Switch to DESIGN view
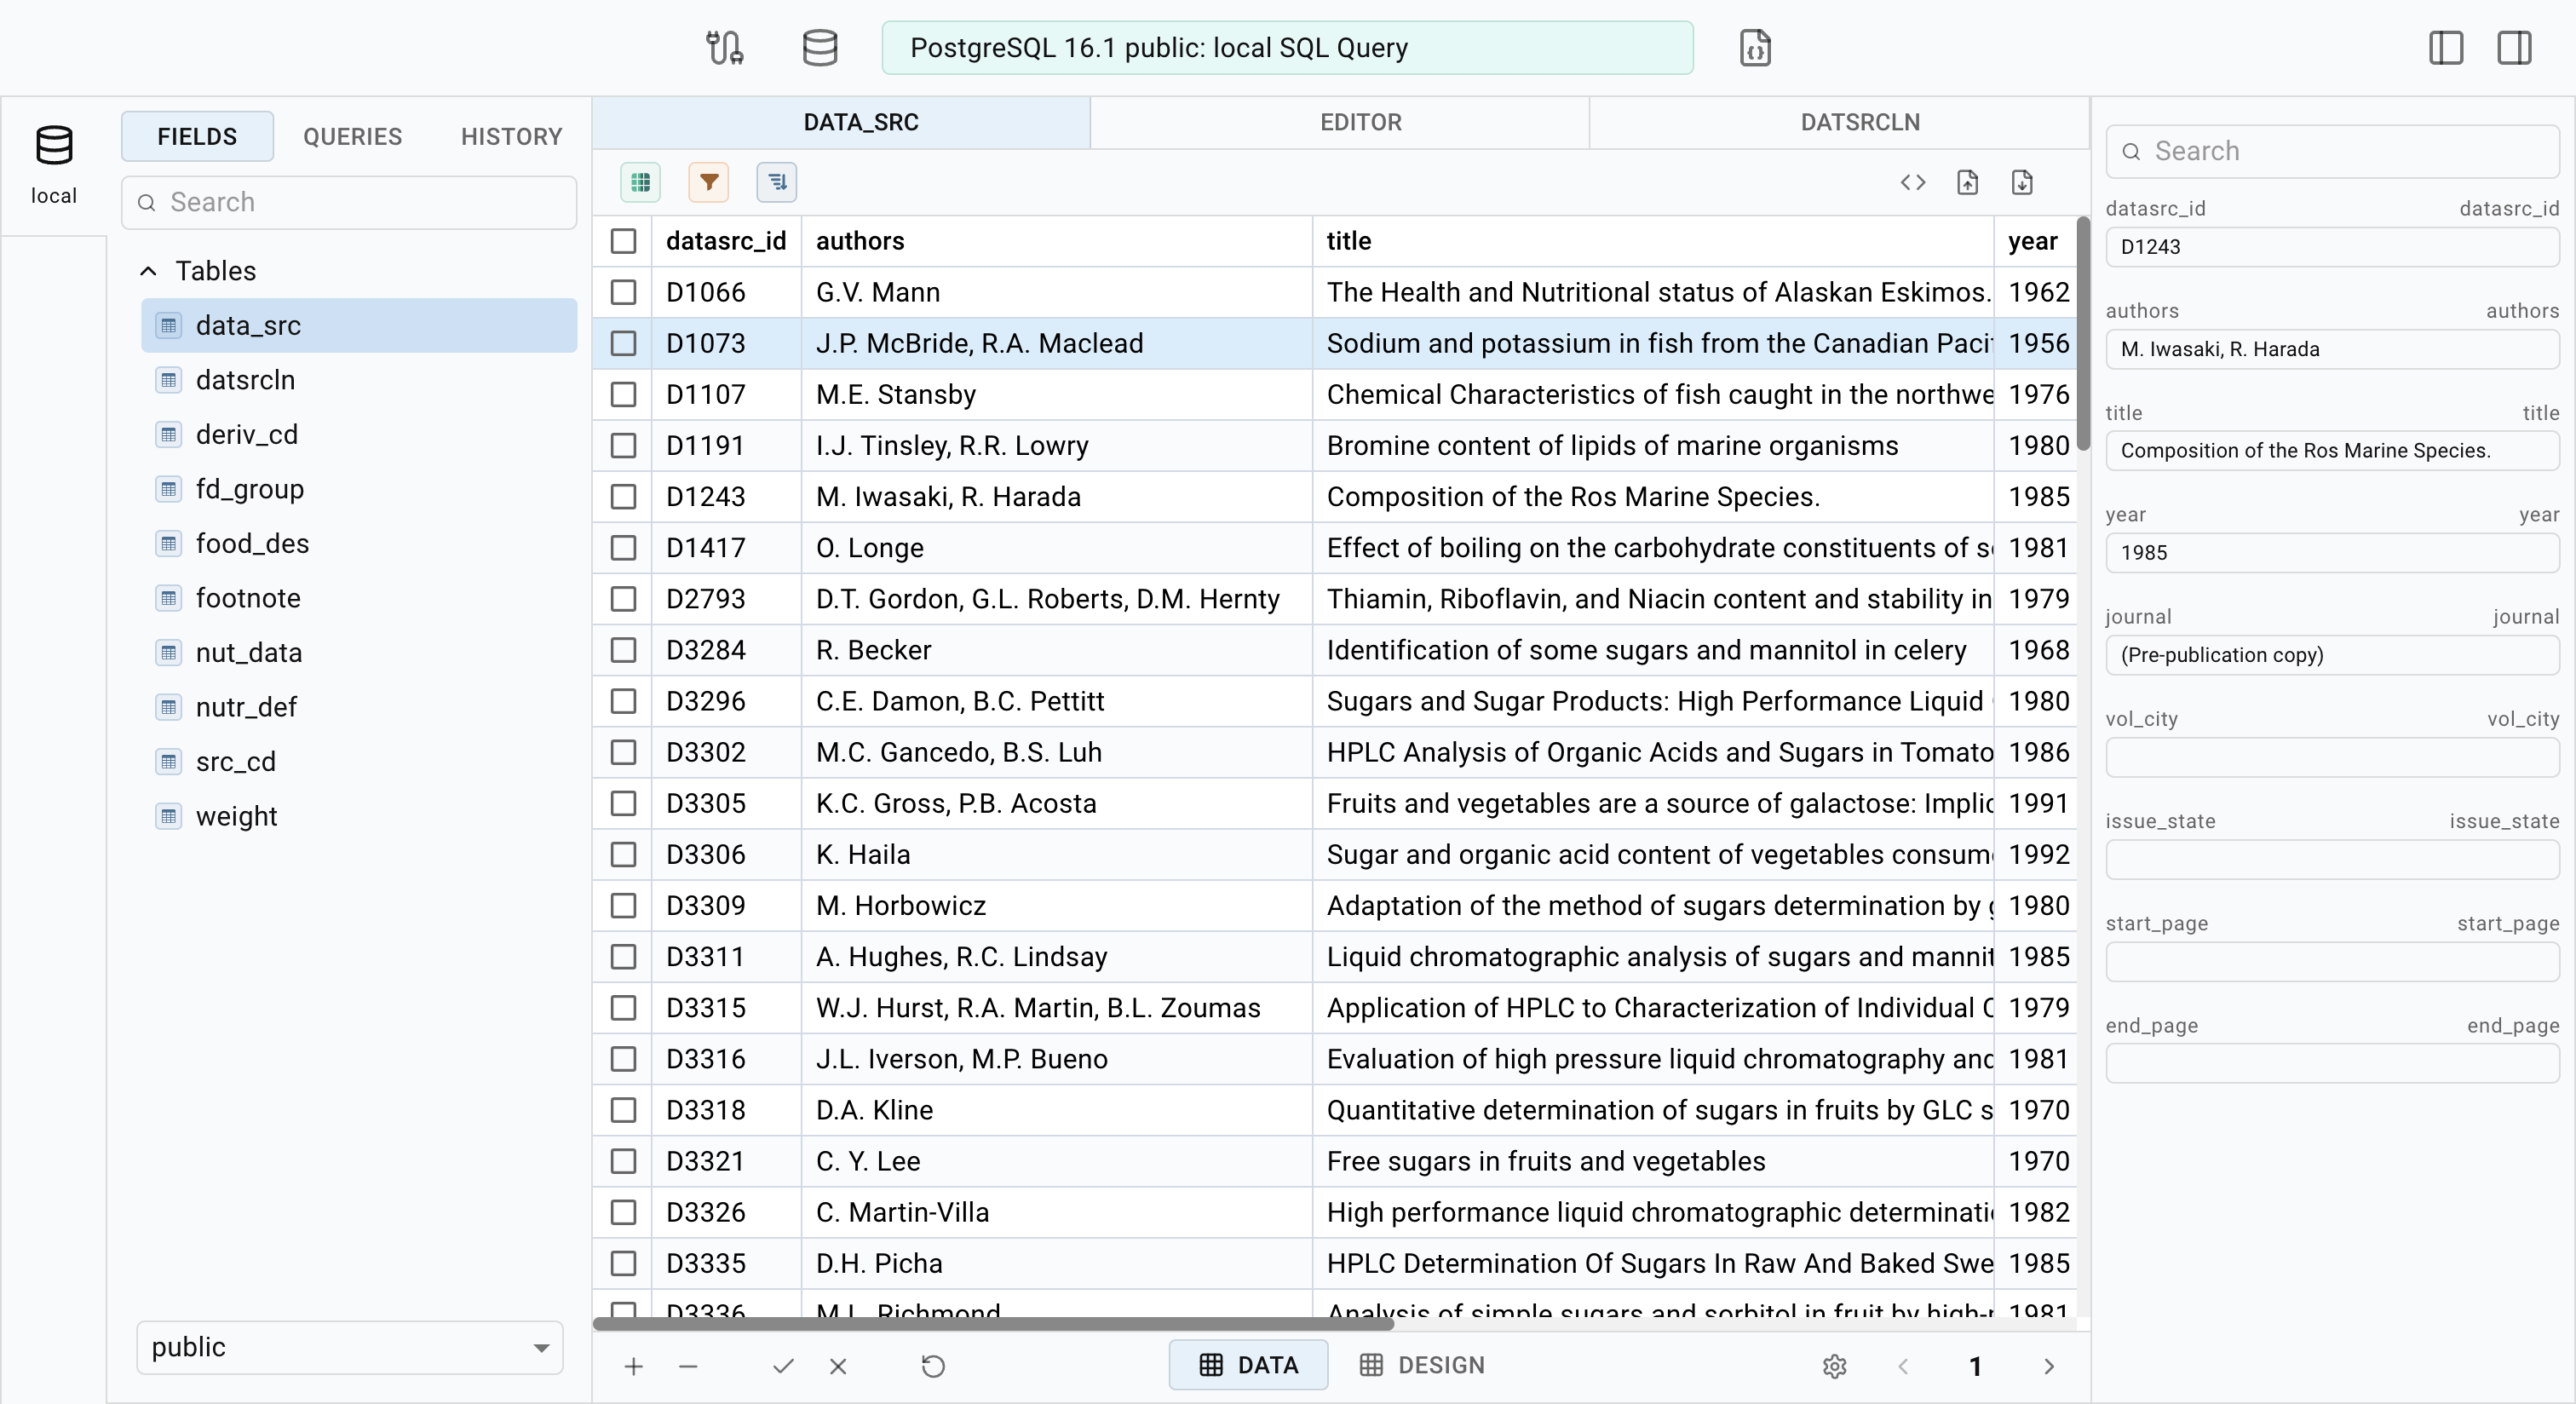Screen dimensions: 2576x1404 tap(1422, 1365)
